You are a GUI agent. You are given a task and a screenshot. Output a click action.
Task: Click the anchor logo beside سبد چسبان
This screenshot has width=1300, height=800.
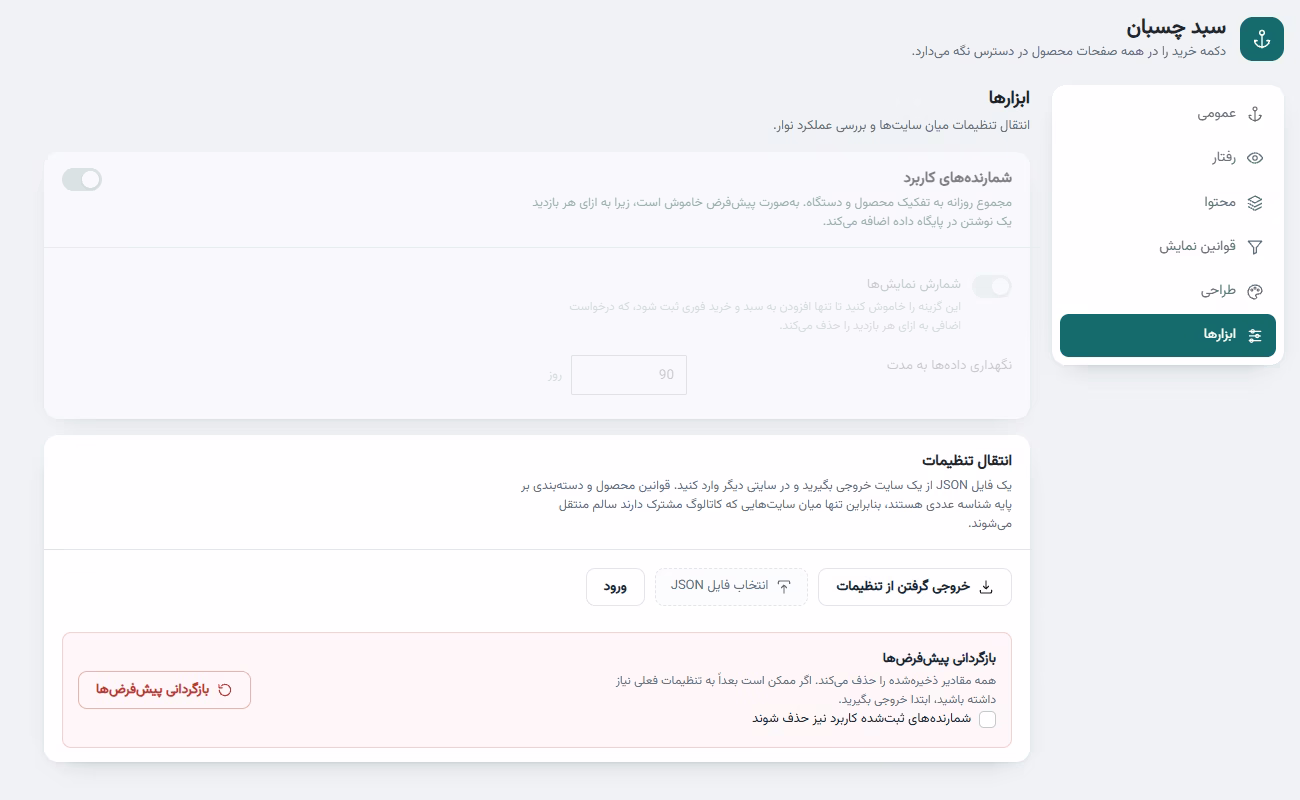pyautogui.click(x=1262, y=39)
